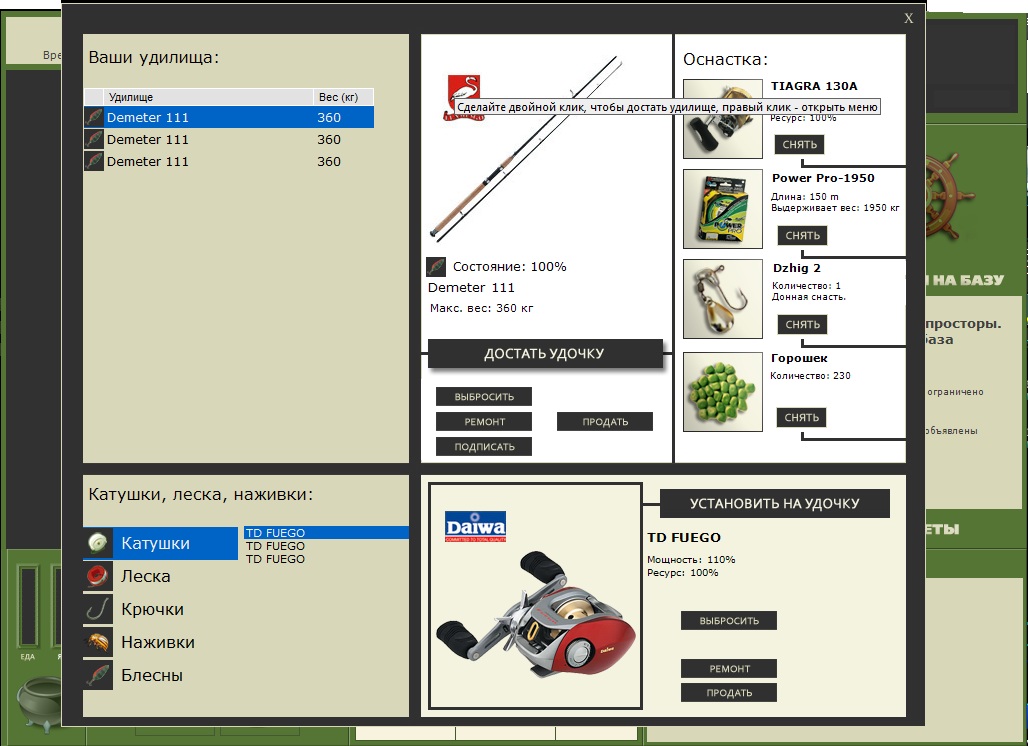The width and height of the screenshot is (1028, 746).
Task: Select the Катушки reel category icon
Action: coord(98,543)
